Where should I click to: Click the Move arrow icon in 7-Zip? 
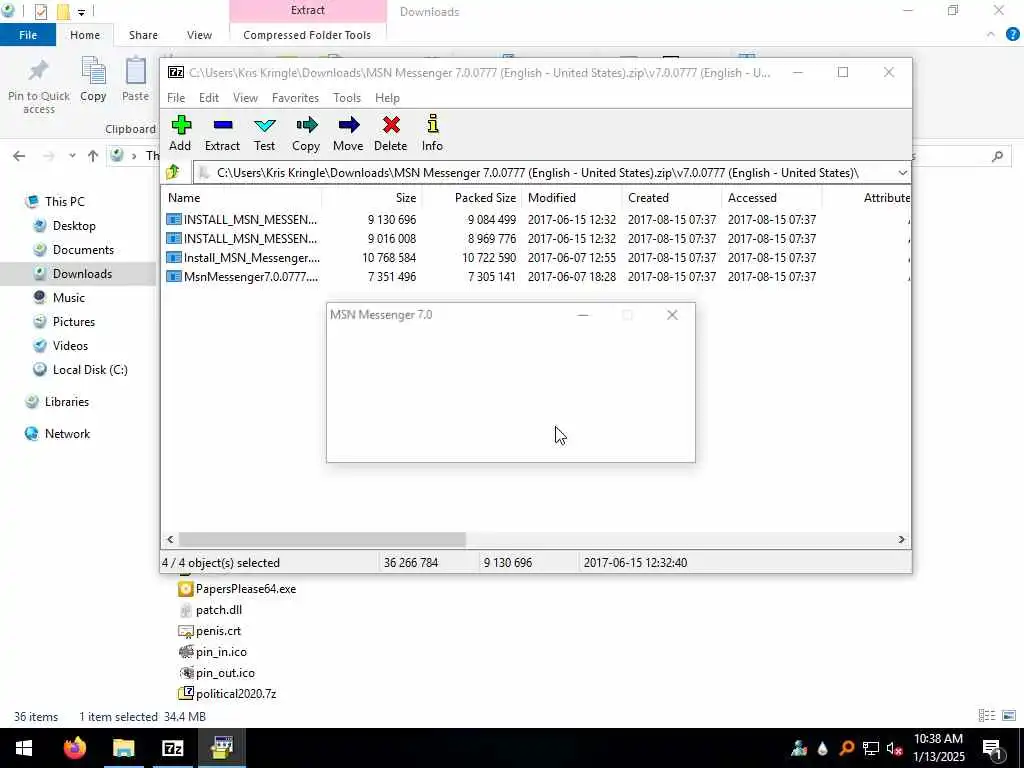348,133
